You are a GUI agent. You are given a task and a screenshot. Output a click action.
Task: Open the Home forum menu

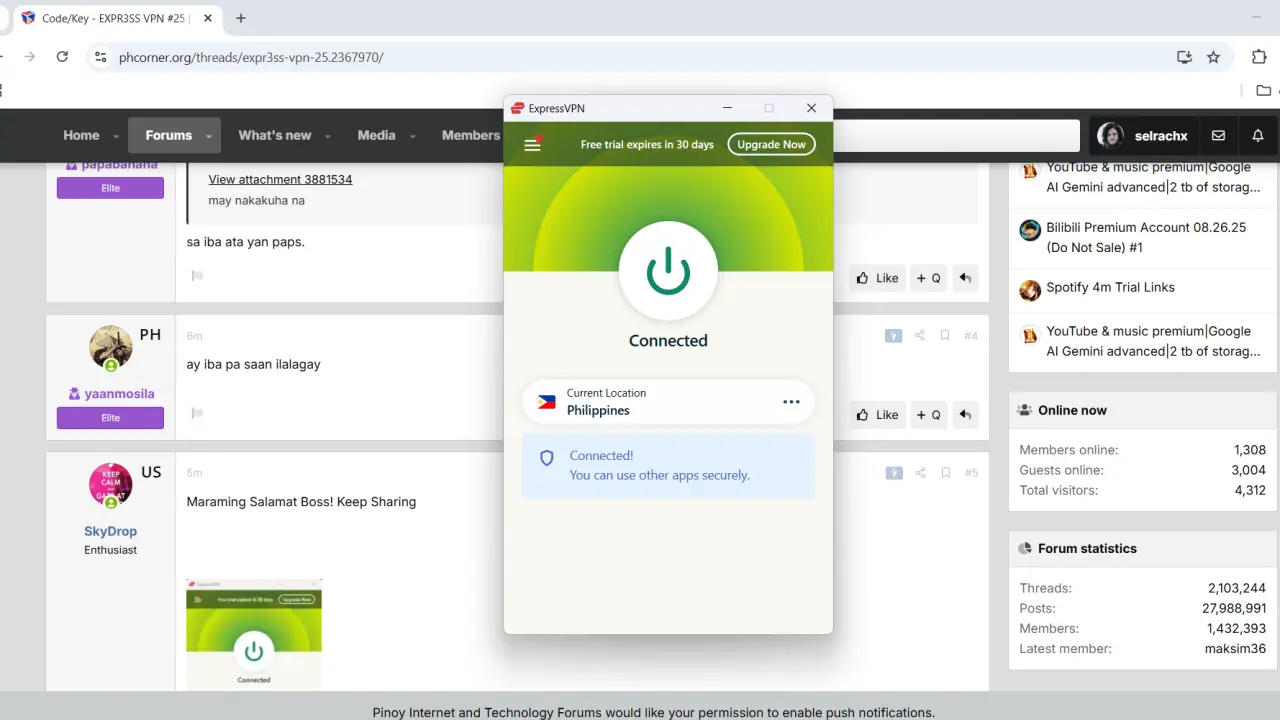pyautogui.click(x=81, y=135)
